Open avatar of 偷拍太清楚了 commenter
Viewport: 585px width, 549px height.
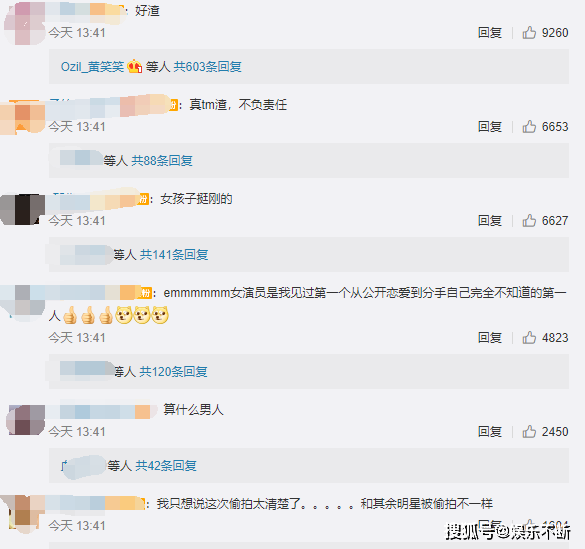[x=23, y=514]
